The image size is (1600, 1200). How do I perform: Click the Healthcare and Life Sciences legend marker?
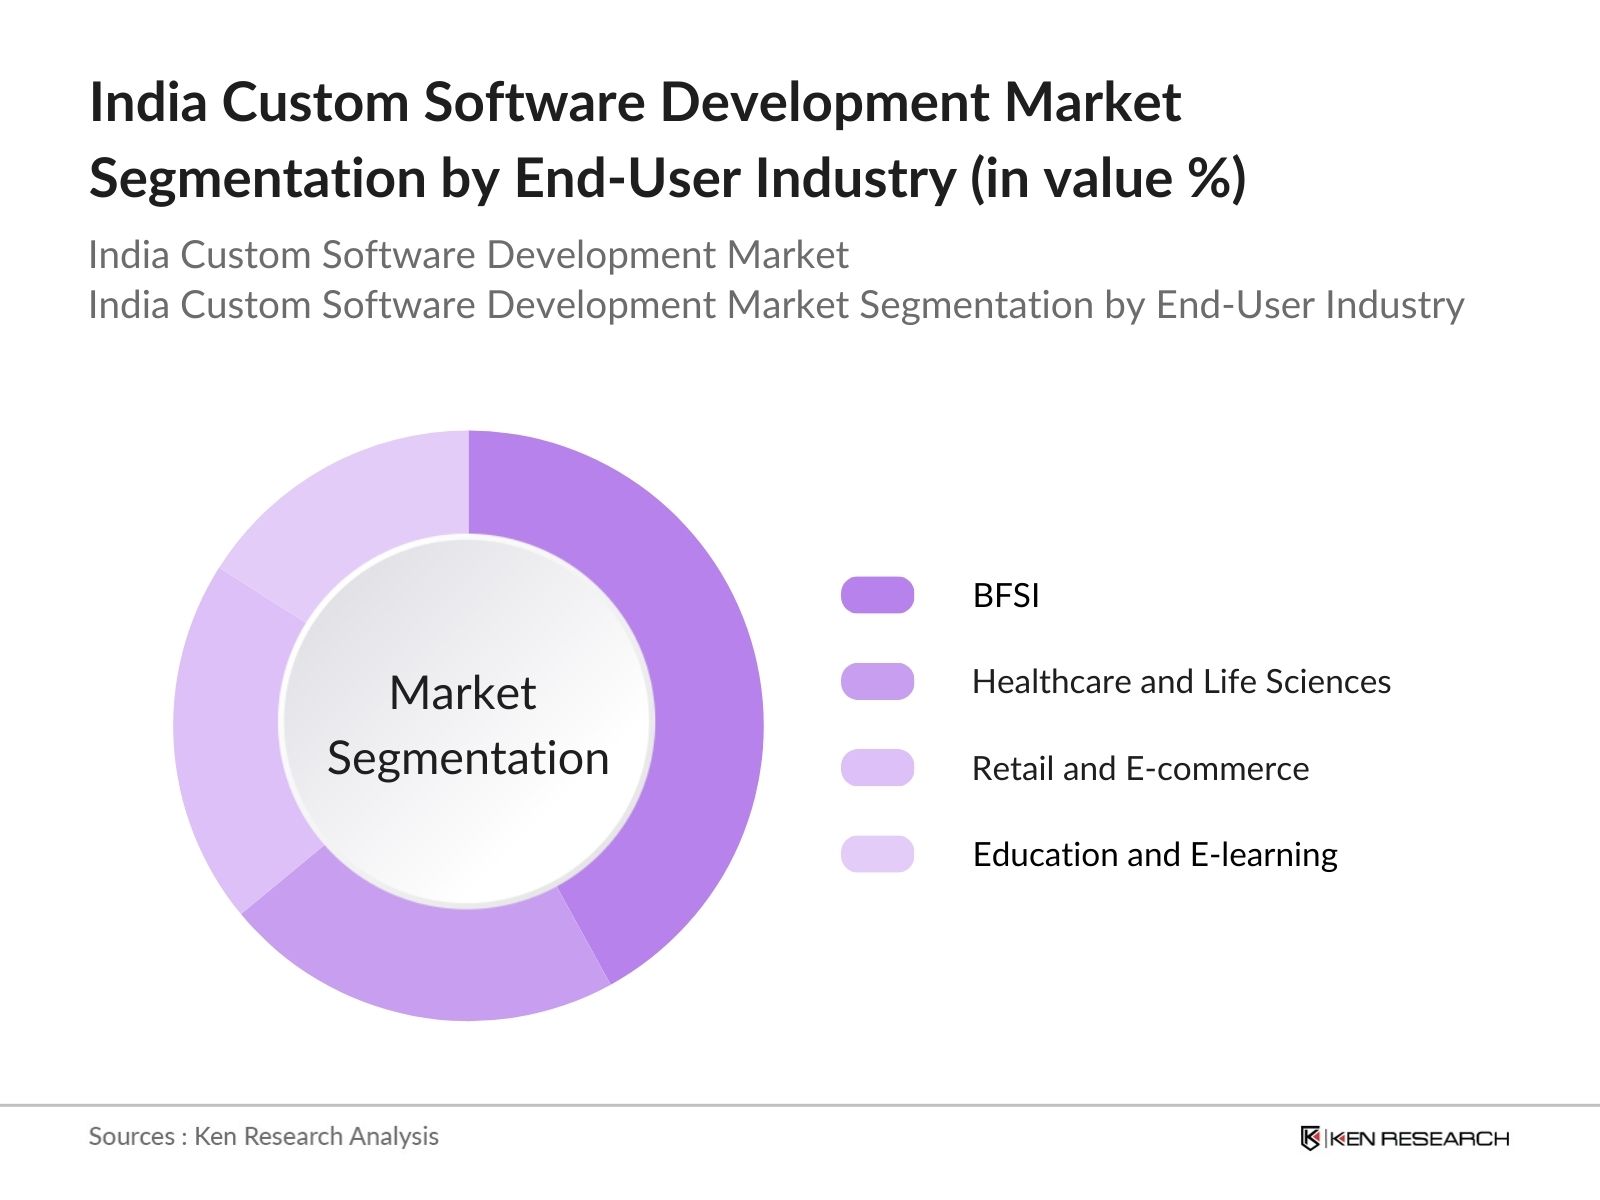878,683
